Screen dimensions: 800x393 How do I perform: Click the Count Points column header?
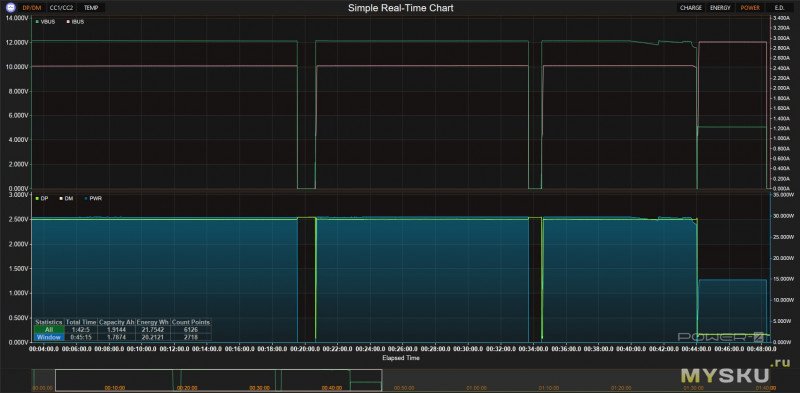[x=191, y=323]
